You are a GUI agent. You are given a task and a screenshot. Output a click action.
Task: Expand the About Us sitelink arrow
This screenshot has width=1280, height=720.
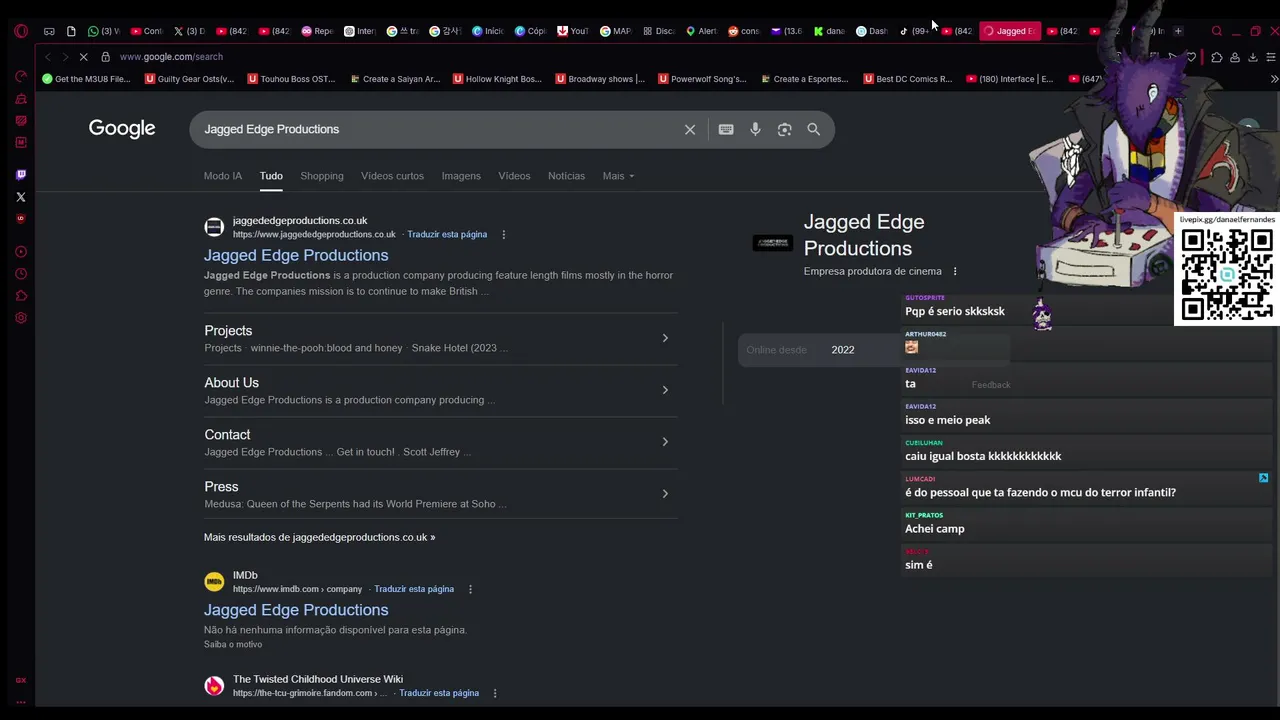click(x=665, y=390)
